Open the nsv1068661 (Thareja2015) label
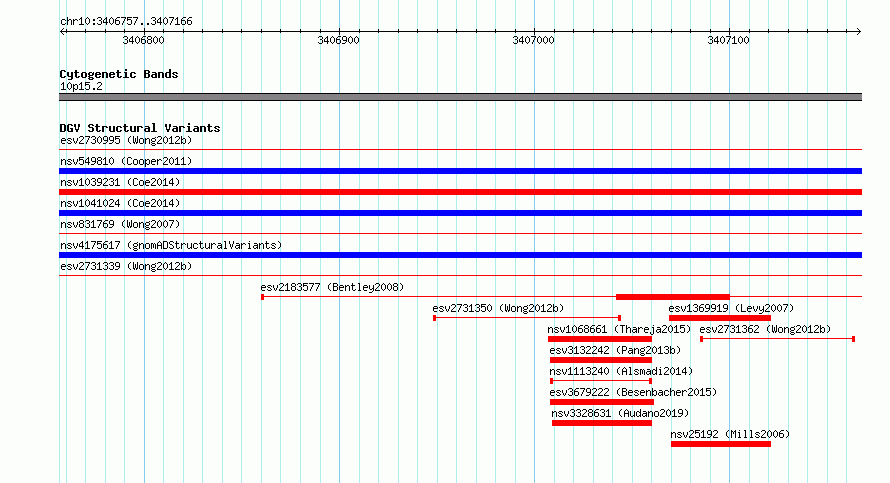This screenshot has width=890, height=483. point(619,329)
